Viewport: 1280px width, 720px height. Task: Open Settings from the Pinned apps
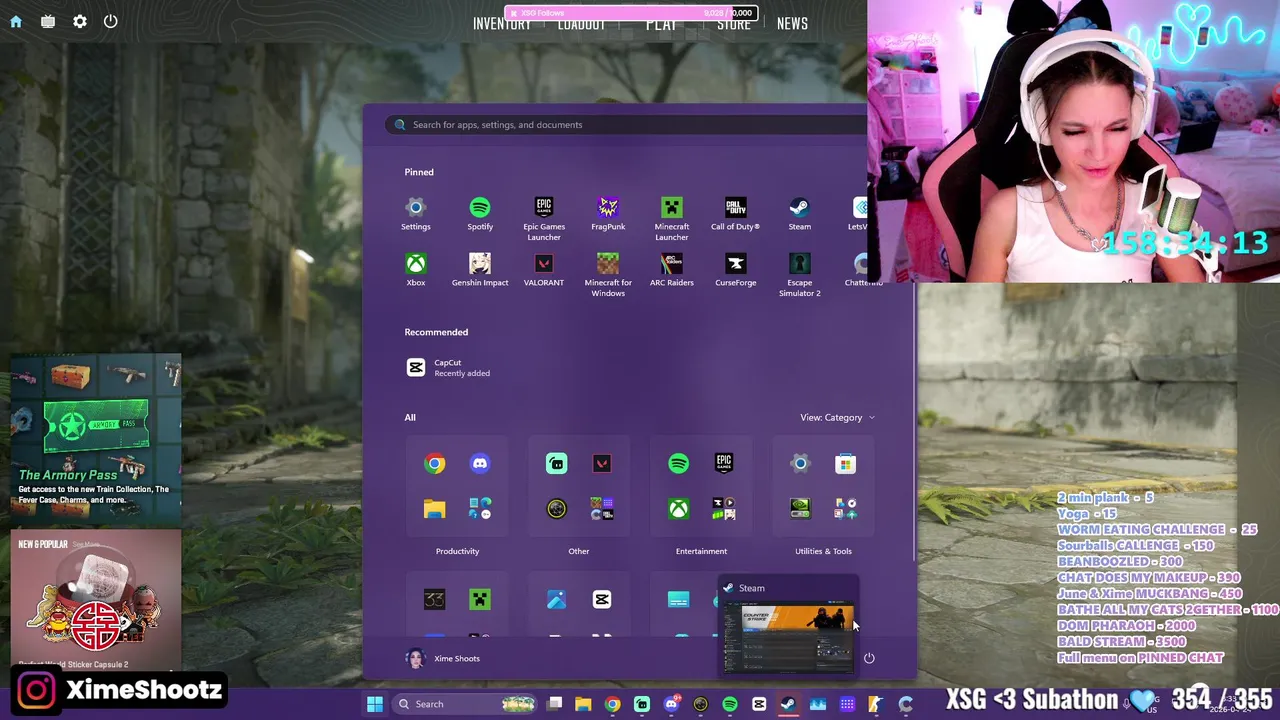pyautogui.click(x=416, y=214)
